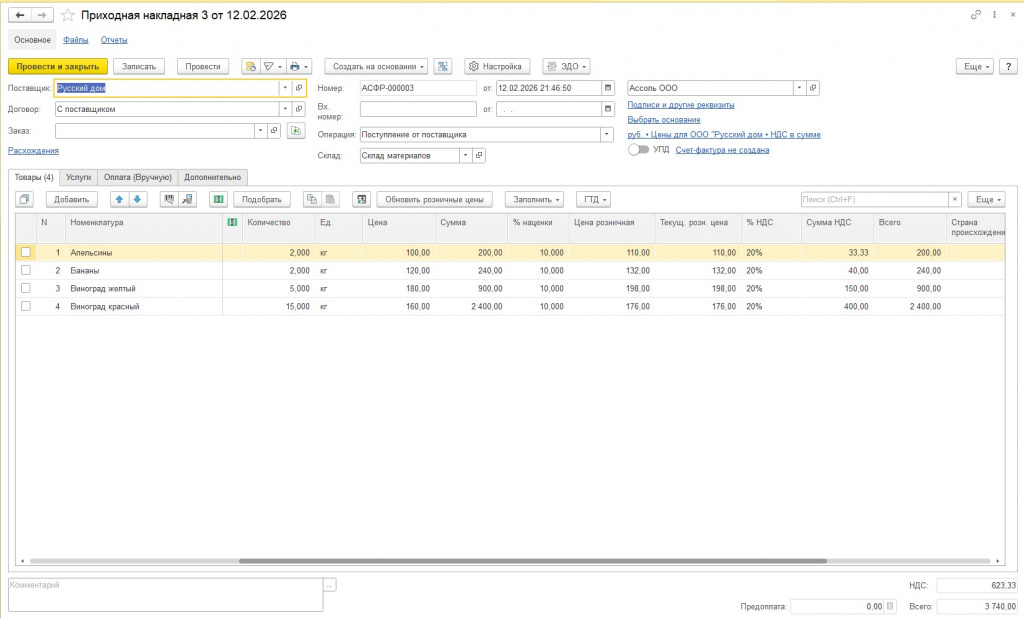The width and height of the screenshot is (1024, 618).
Task: Open the Оплата (Вручную) tab
Action: pos(138,177)
